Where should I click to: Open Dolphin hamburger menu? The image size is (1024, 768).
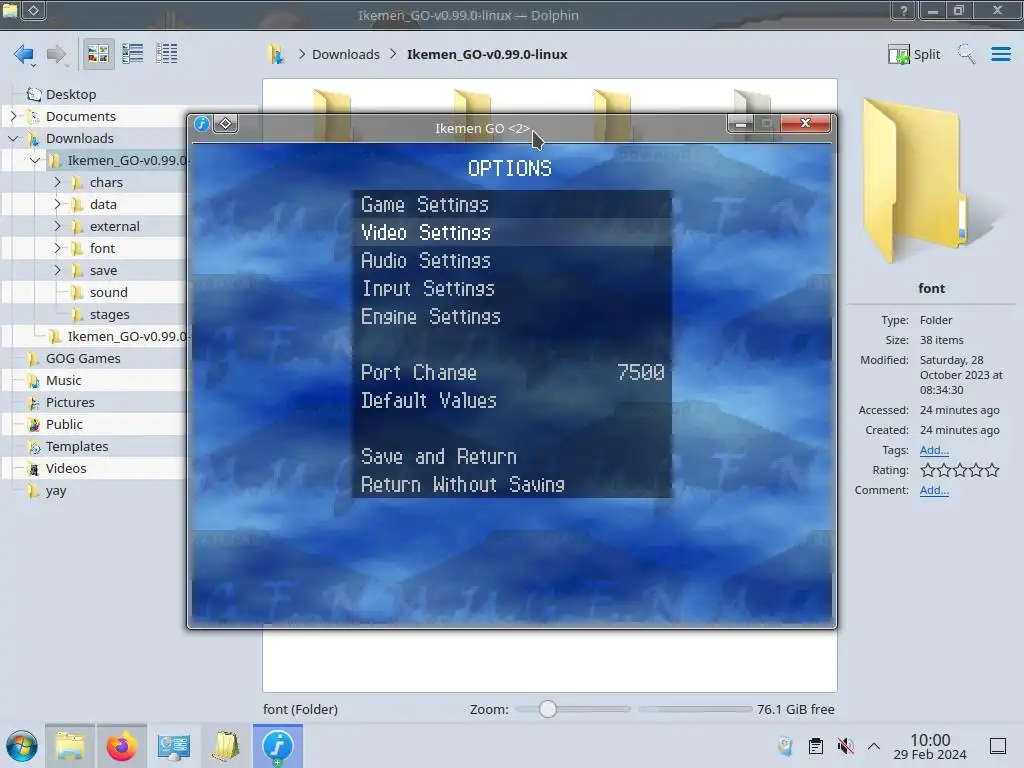tap(1000, 54)
